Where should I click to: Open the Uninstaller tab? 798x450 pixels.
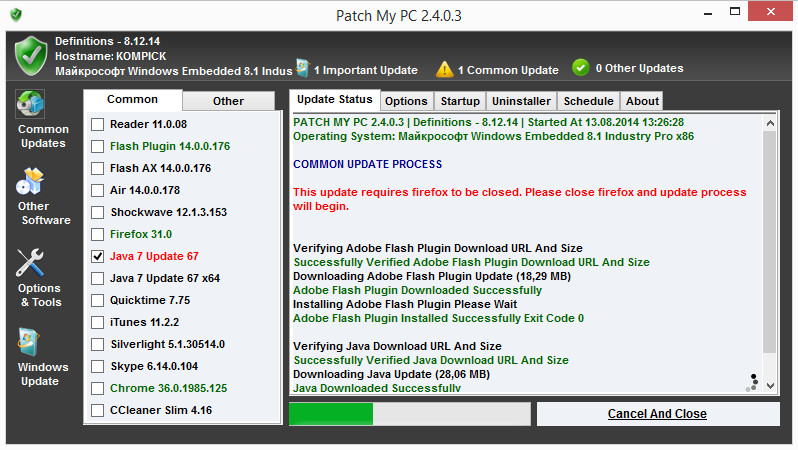(521, 101)
